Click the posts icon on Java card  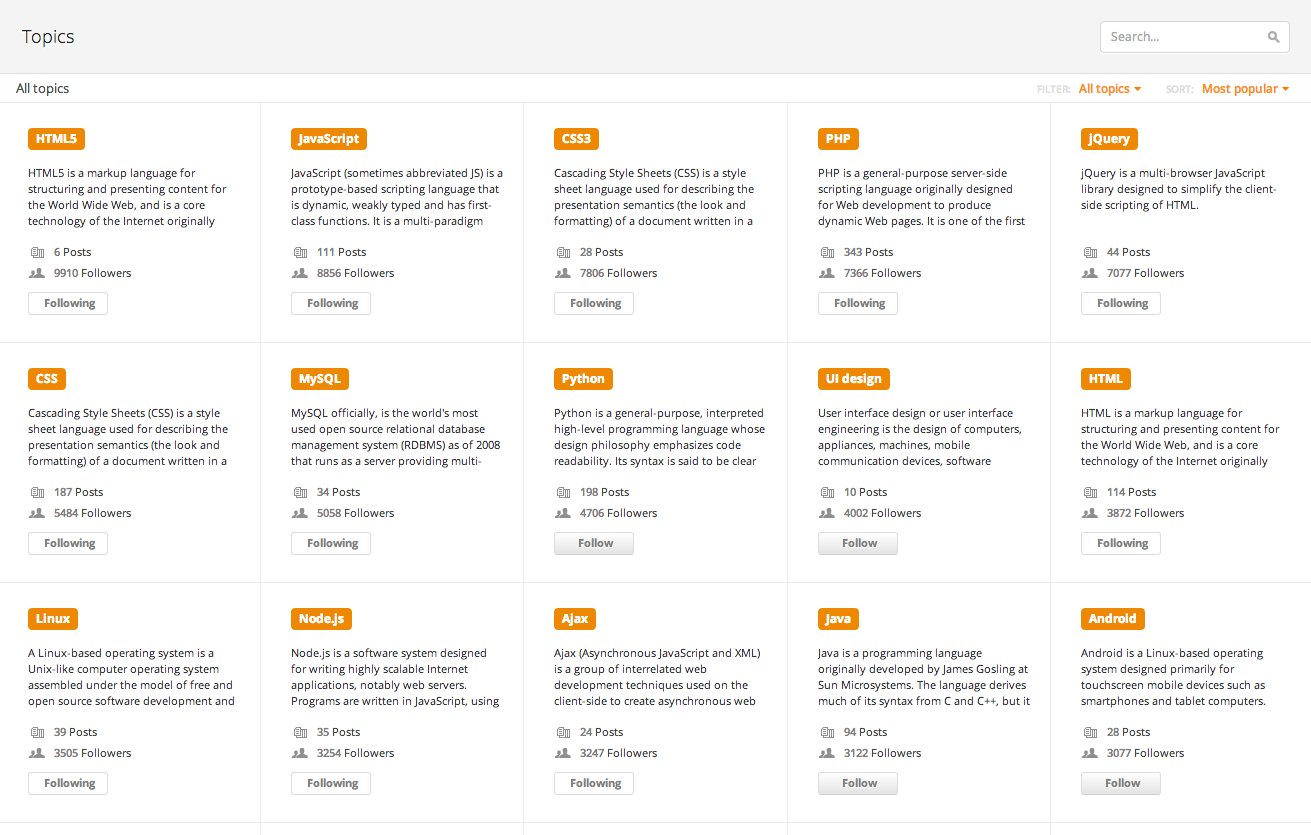[827, 732]
